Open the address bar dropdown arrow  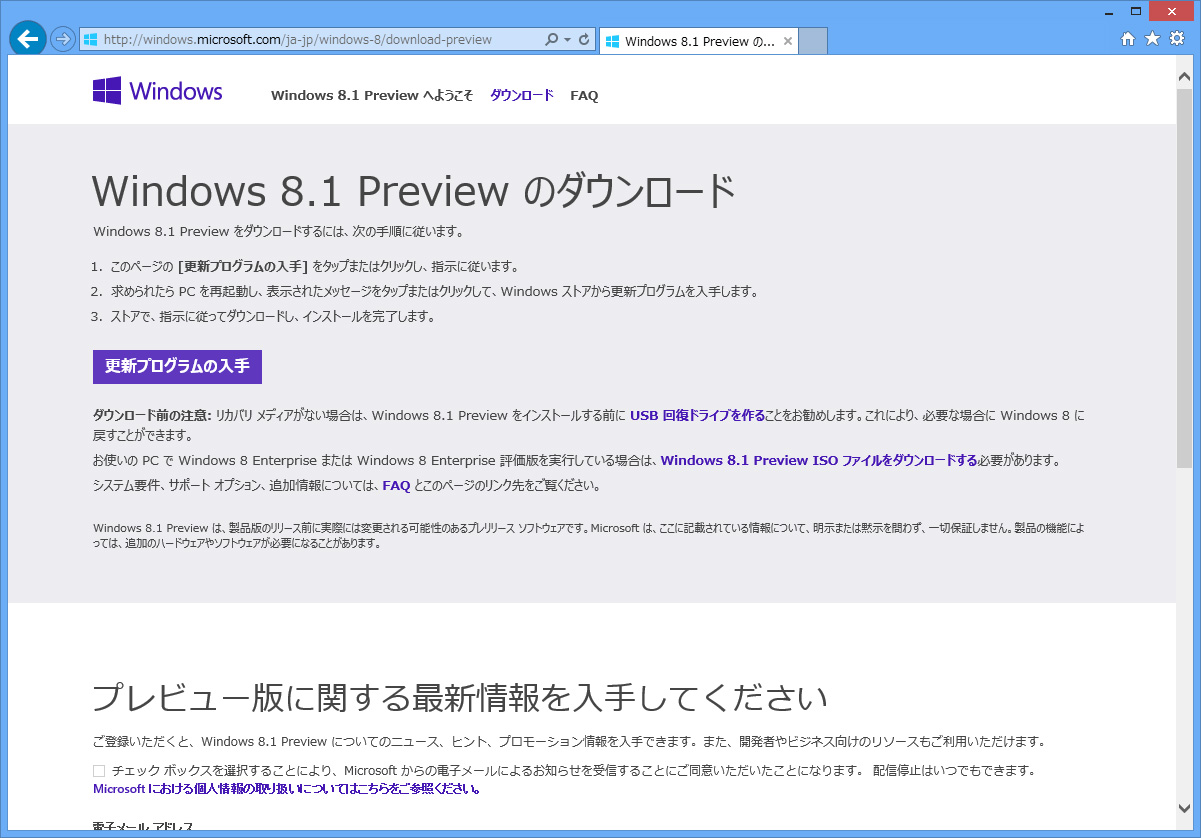567,40
